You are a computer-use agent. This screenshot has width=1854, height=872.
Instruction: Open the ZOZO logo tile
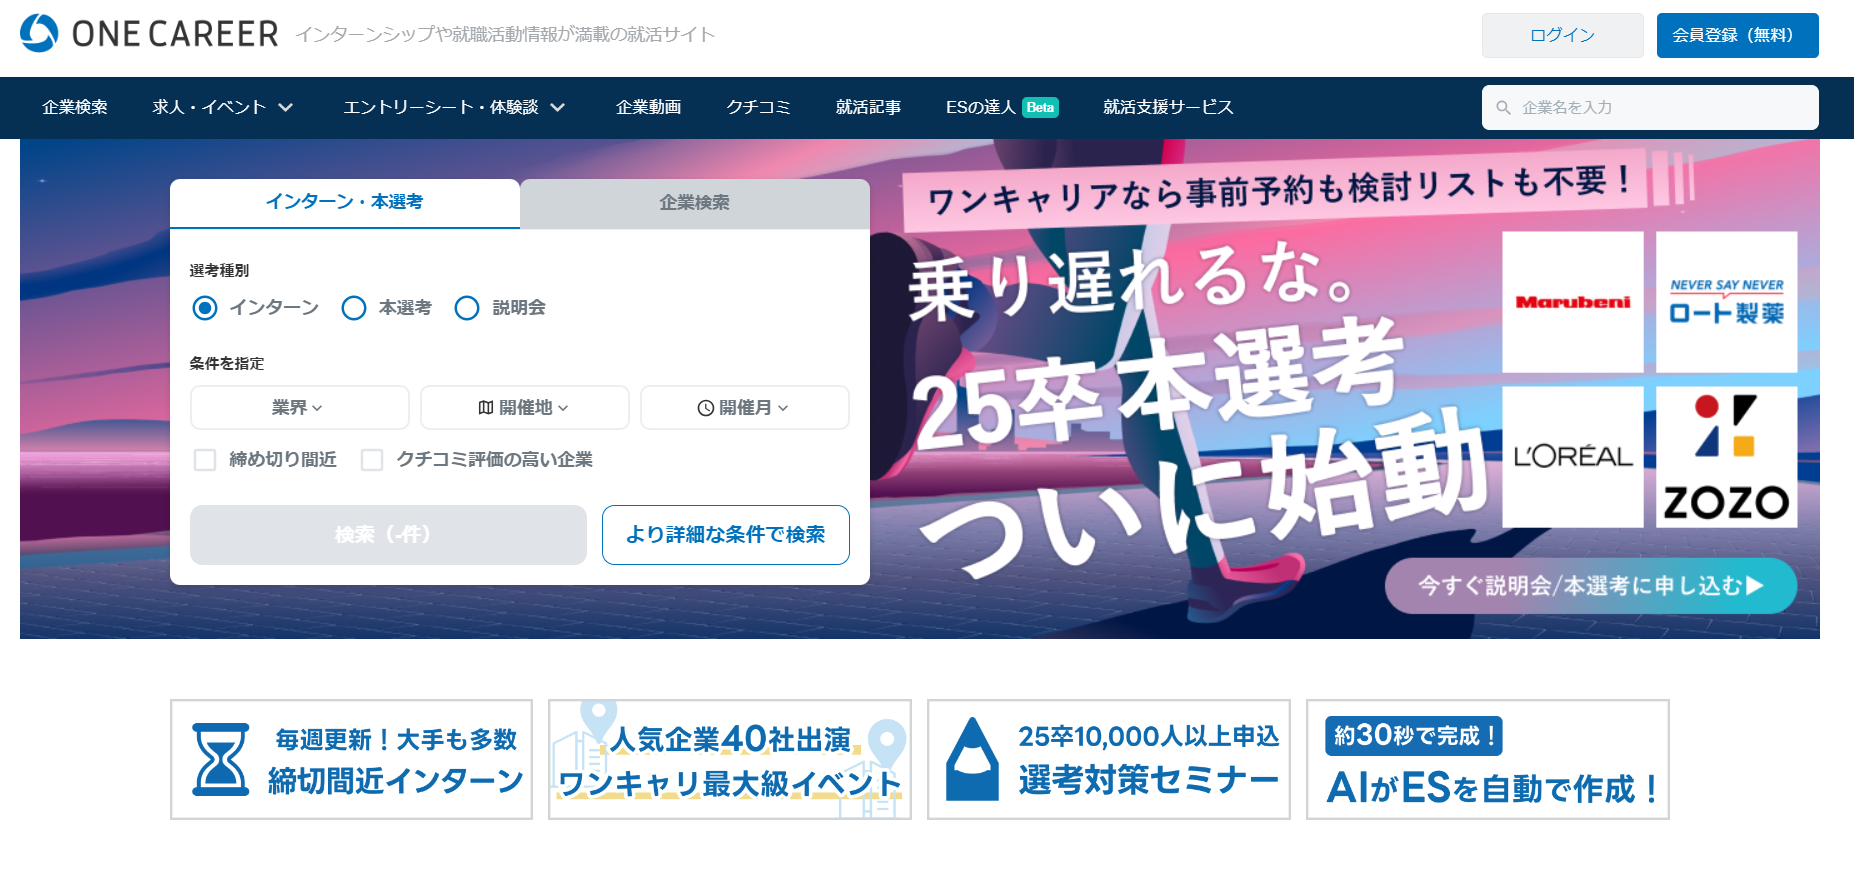pyautogui.click(x=1727, y=457)
